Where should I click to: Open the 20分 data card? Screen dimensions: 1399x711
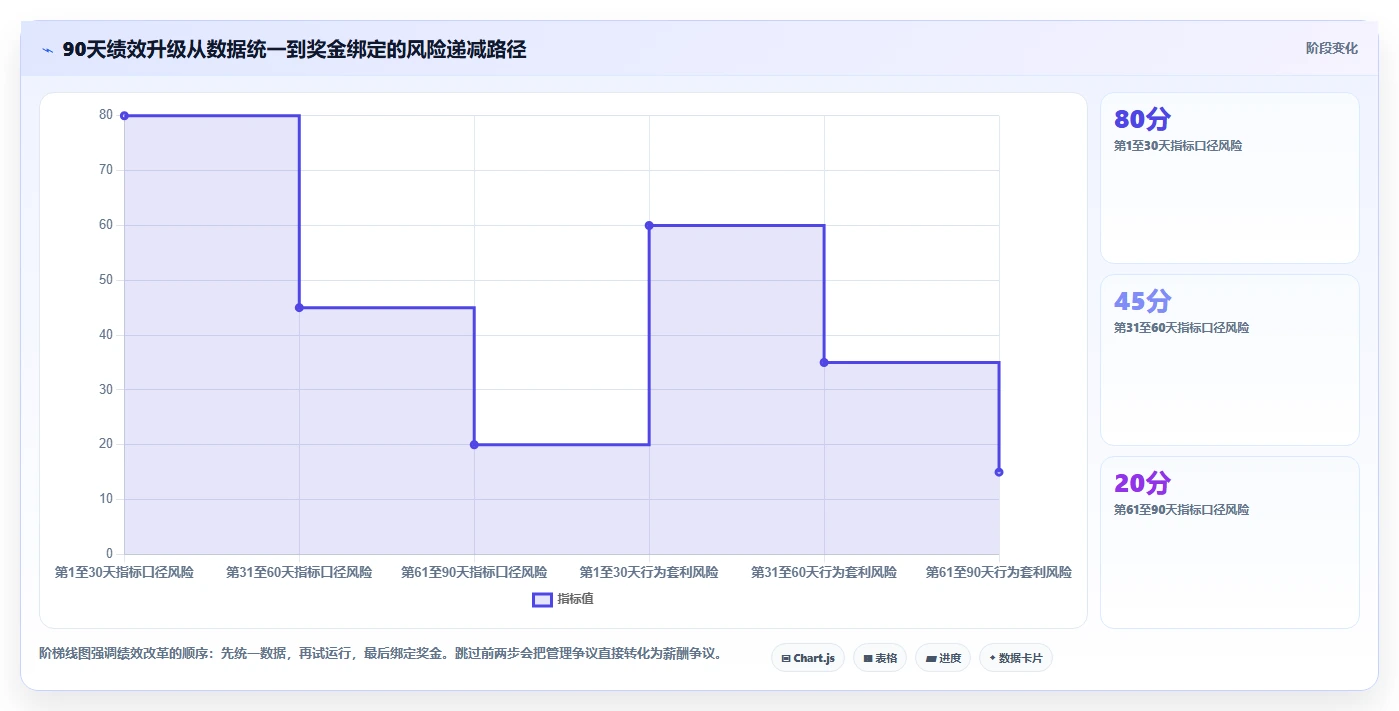[x=1230, y=543]
